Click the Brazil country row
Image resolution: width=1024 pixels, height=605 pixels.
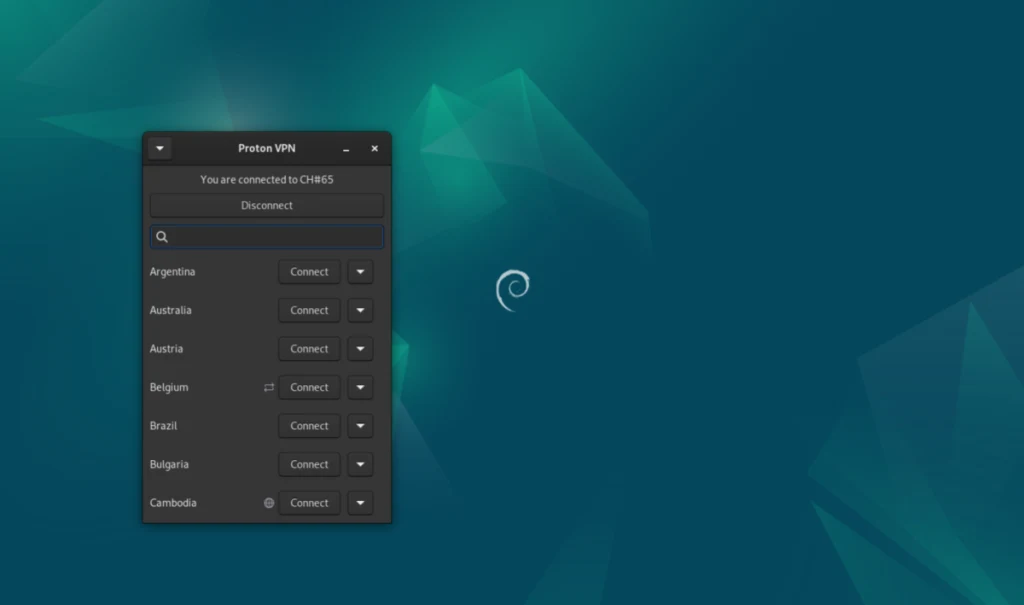pyautogui.click(x=163, y=425)
